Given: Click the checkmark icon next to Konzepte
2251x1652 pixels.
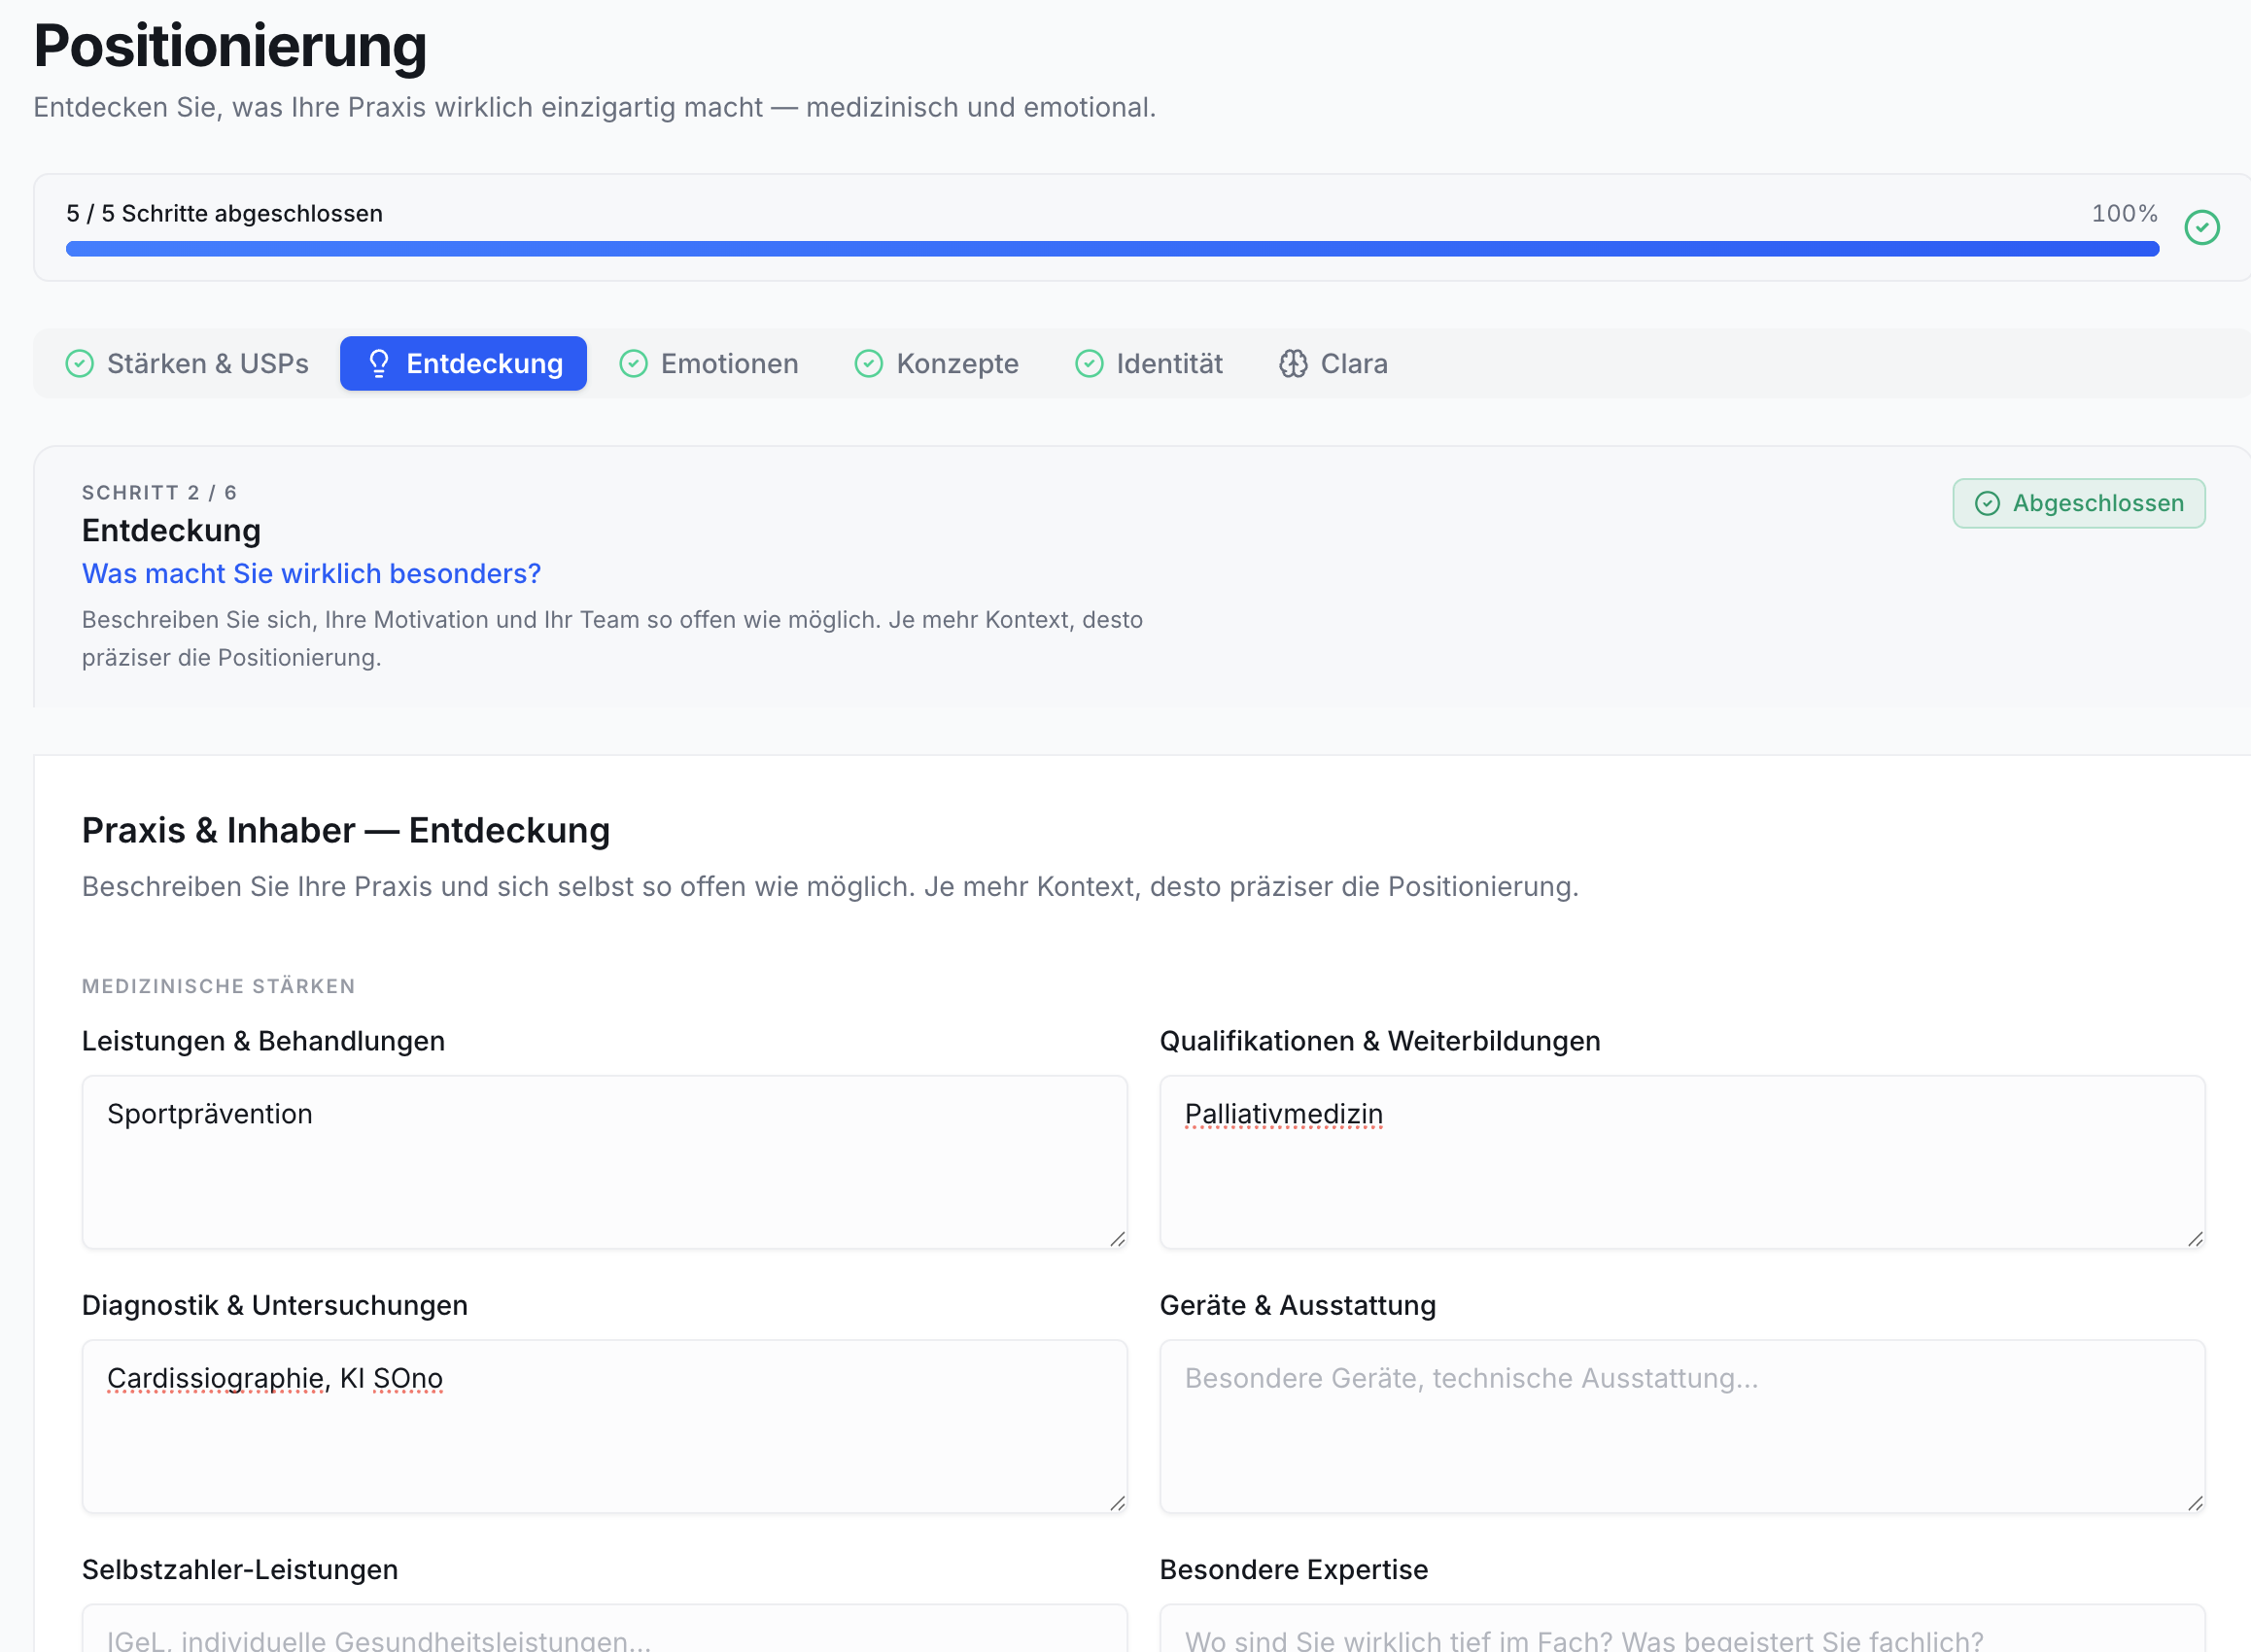Looking at the screenshot, I should pyautogui.click(x=869, y=364).
